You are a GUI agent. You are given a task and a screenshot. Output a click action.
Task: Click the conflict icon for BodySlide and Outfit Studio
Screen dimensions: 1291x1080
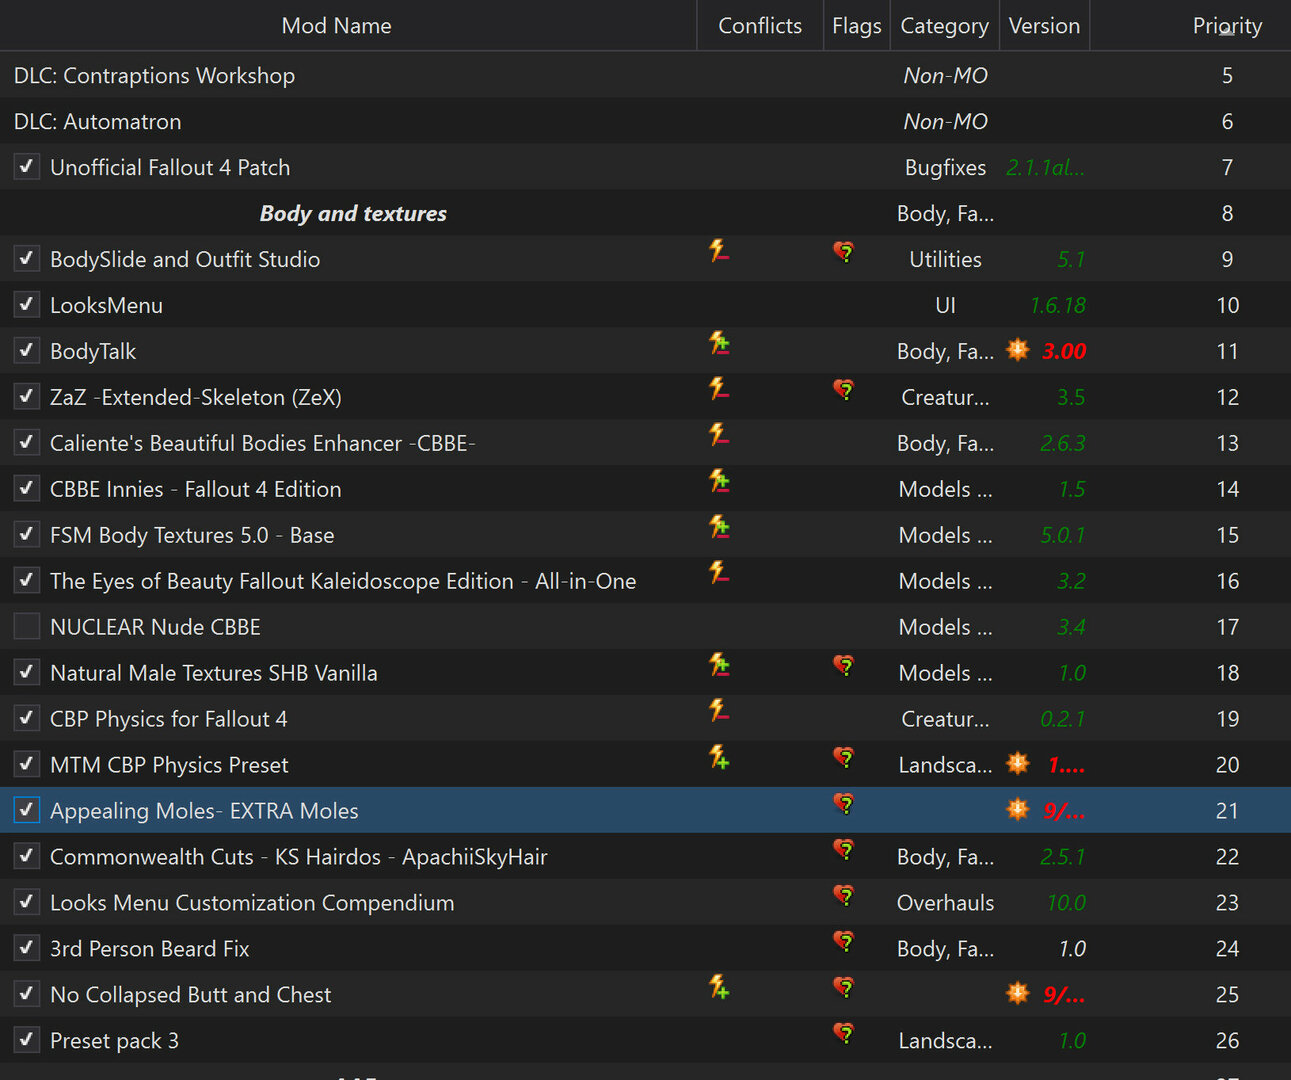[x=719, y=250]
